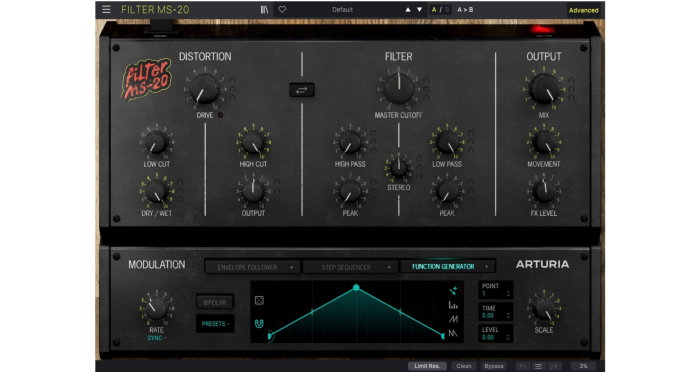Click the FX Level knob

point(544,192)
